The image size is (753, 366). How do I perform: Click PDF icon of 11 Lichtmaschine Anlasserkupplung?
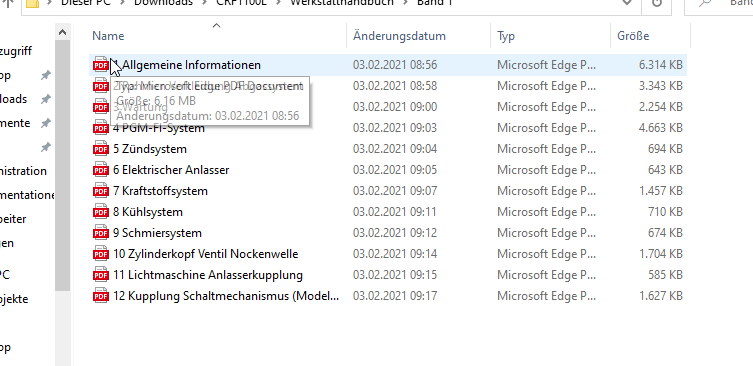(100, 275)
